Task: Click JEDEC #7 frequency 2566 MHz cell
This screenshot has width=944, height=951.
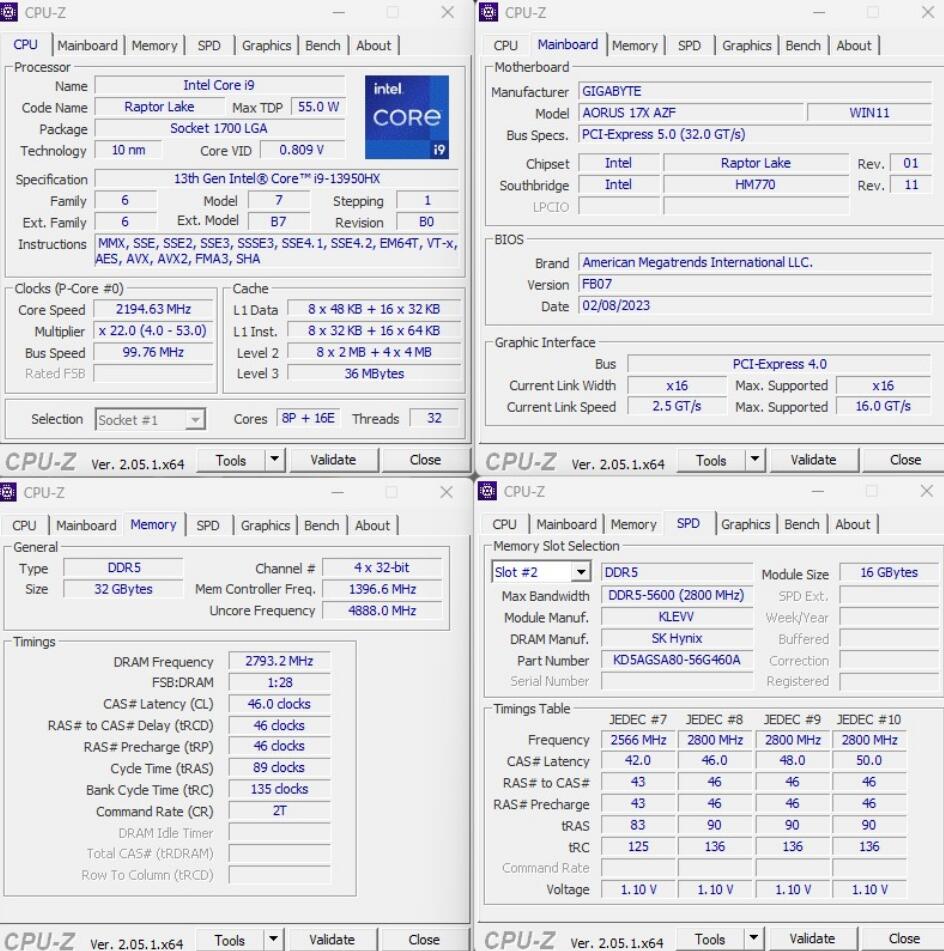Action: 638,740
